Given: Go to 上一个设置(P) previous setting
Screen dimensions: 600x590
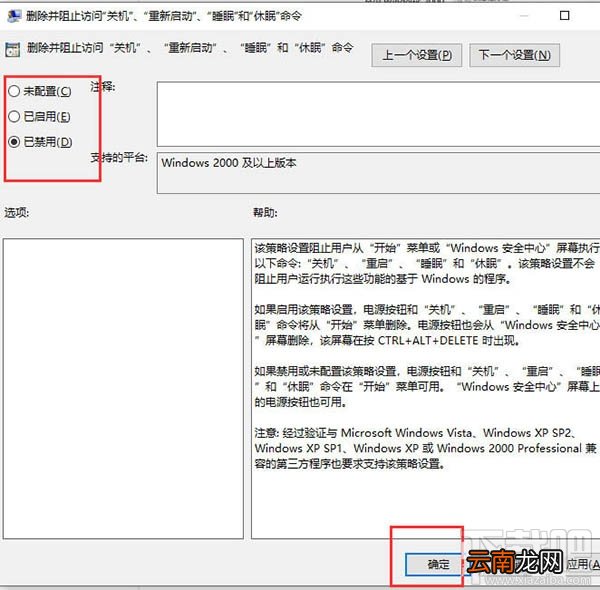Looking at the screenshot, I should 416,55.
